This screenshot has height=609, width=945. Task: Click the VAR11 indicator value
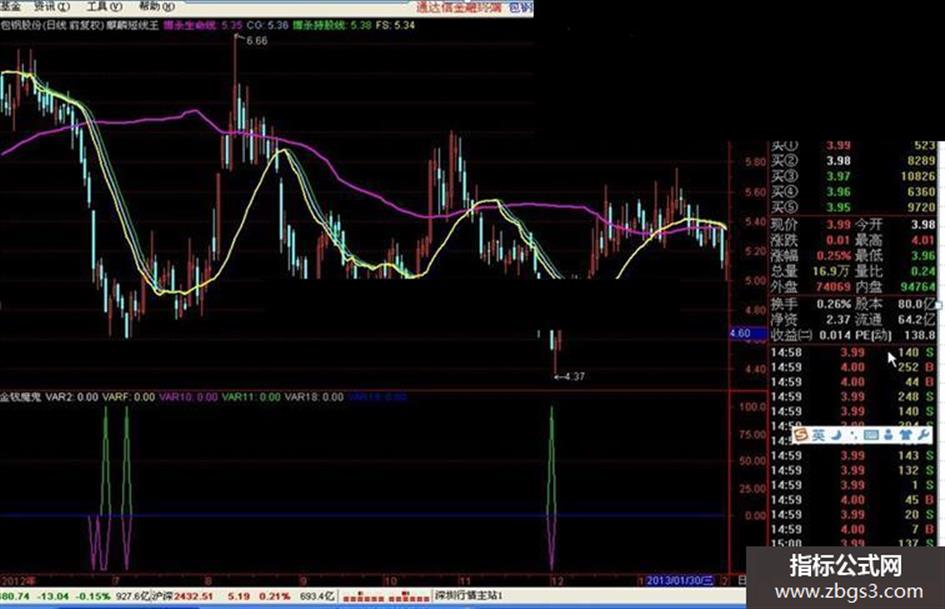[x=251, y=397]
